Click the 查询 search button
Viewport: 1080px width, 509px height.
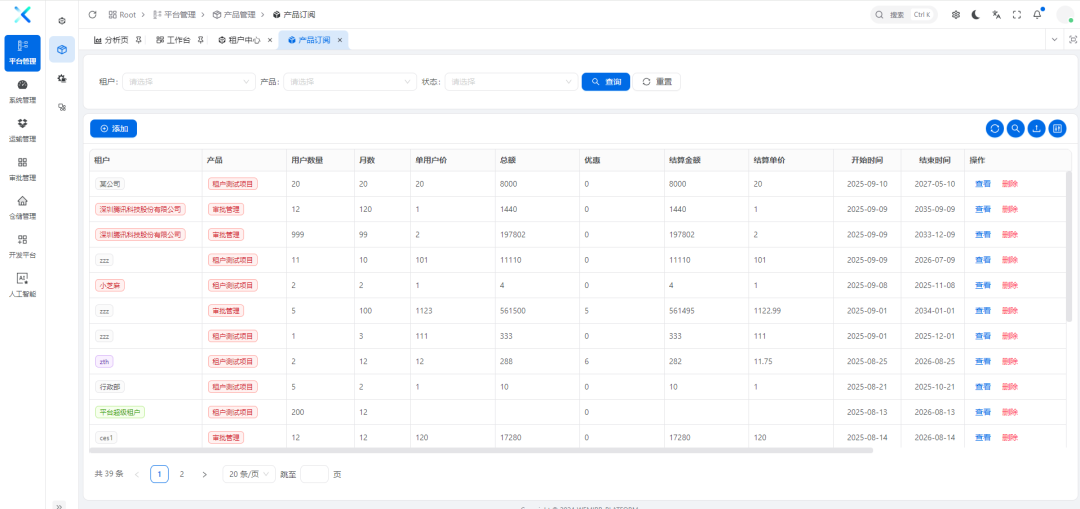(x=605, y=82)
